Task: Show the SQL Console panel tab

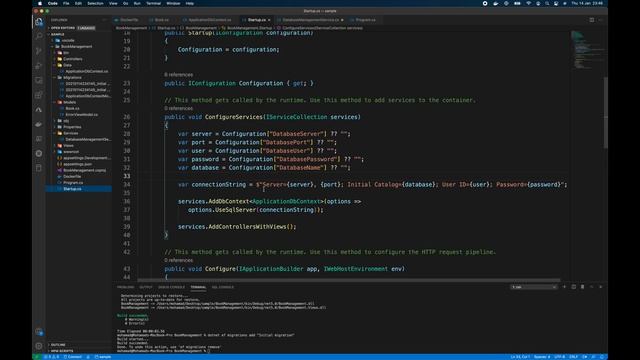Action: pyautogui.click(x=223, y=287)
